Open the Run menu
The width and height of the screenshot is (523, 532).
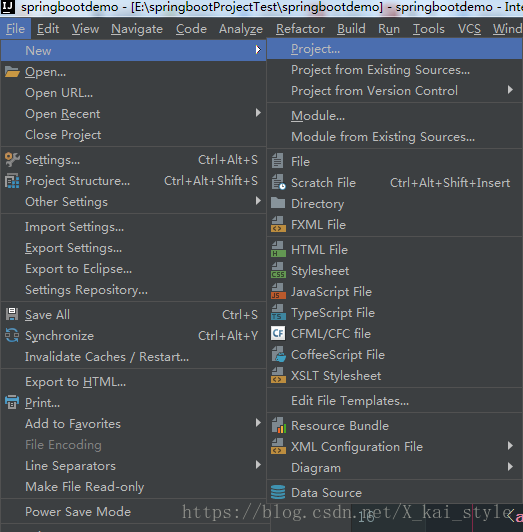point(389,29)
